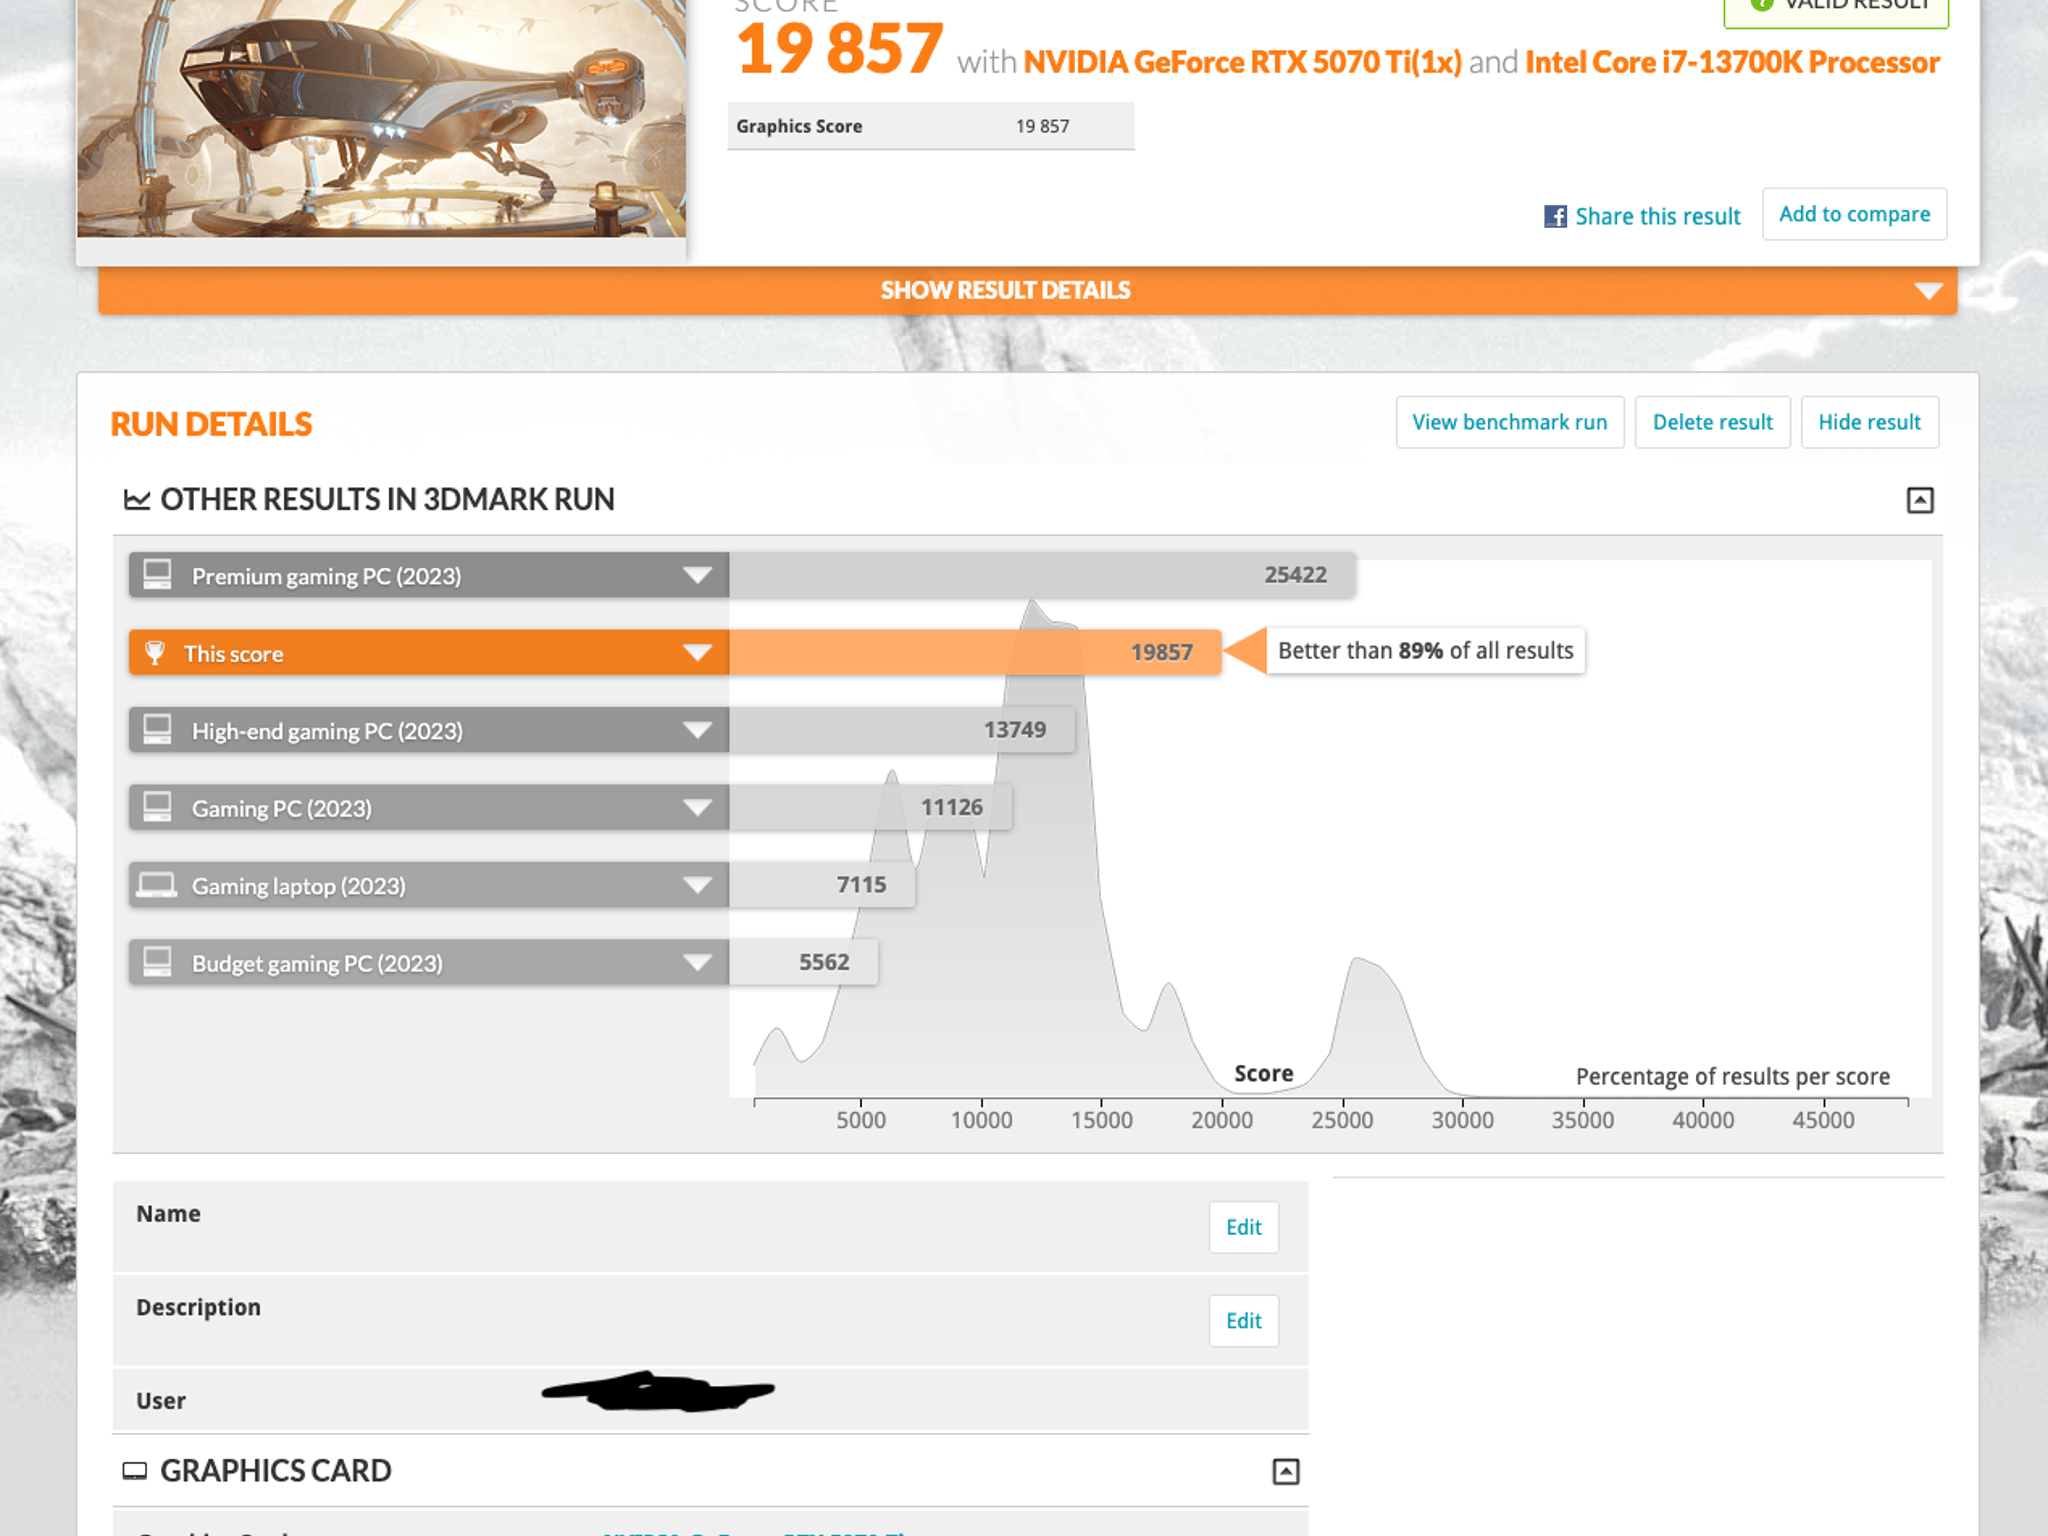The height and width of the screenshot is (1536, 2048).
Task: Click the Gaming PC 11126 score value
Action: click(x=952, y=807)
